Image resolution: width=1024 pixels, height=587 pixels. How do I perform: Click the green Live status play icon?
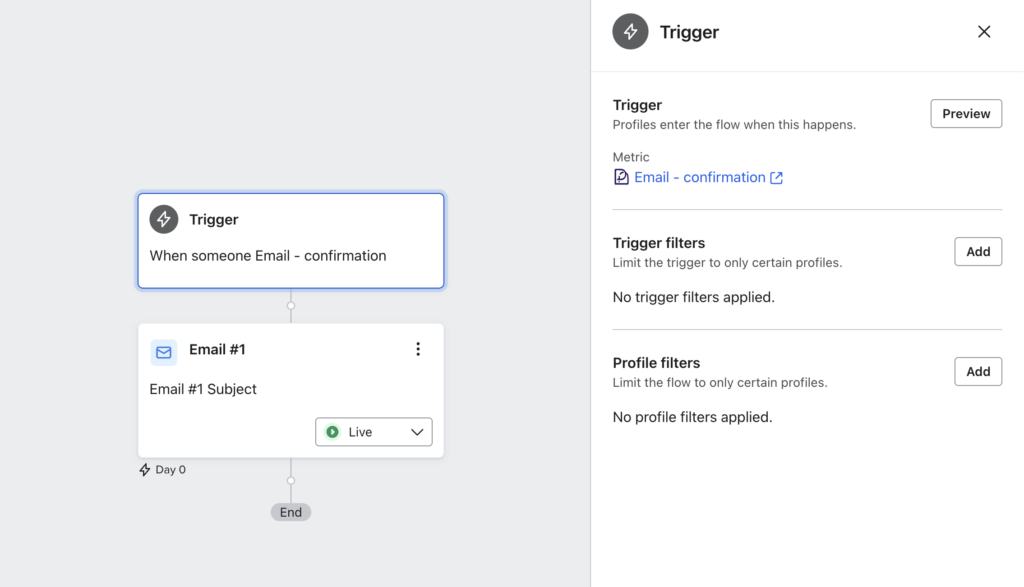333,432
